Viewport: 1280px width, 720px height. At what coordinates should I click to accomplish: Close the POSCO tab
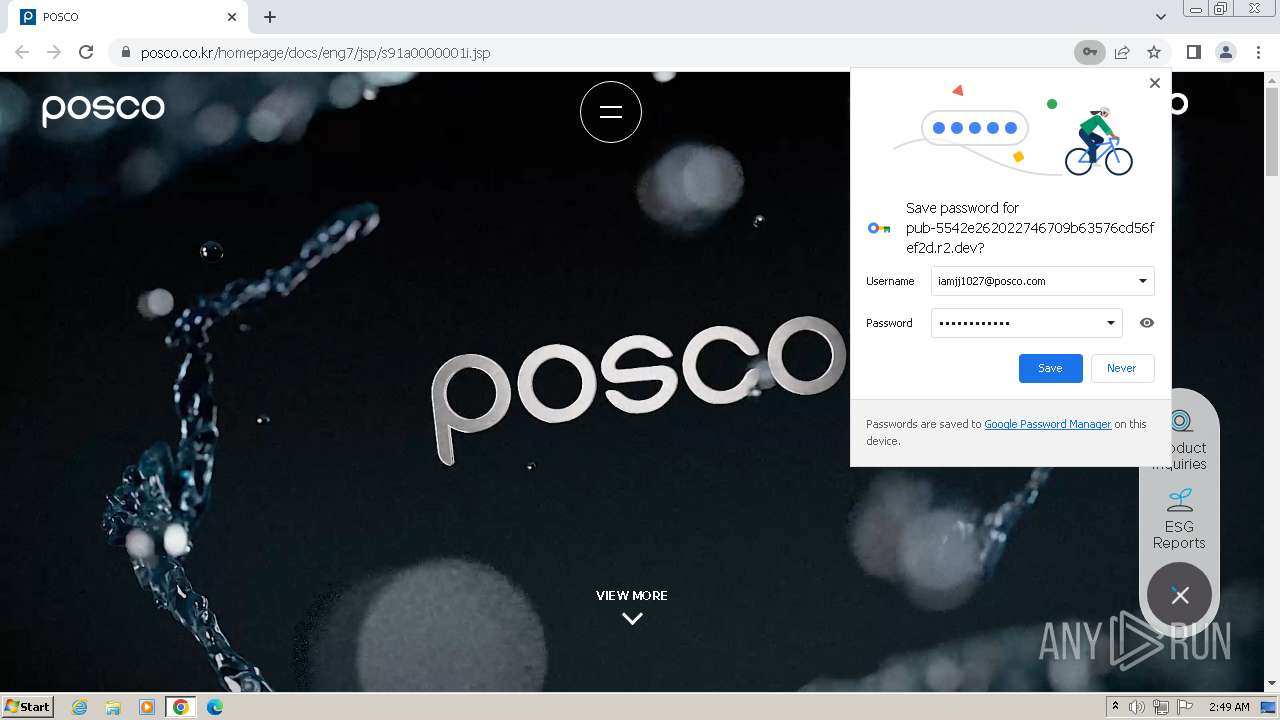tap(232, 17)
